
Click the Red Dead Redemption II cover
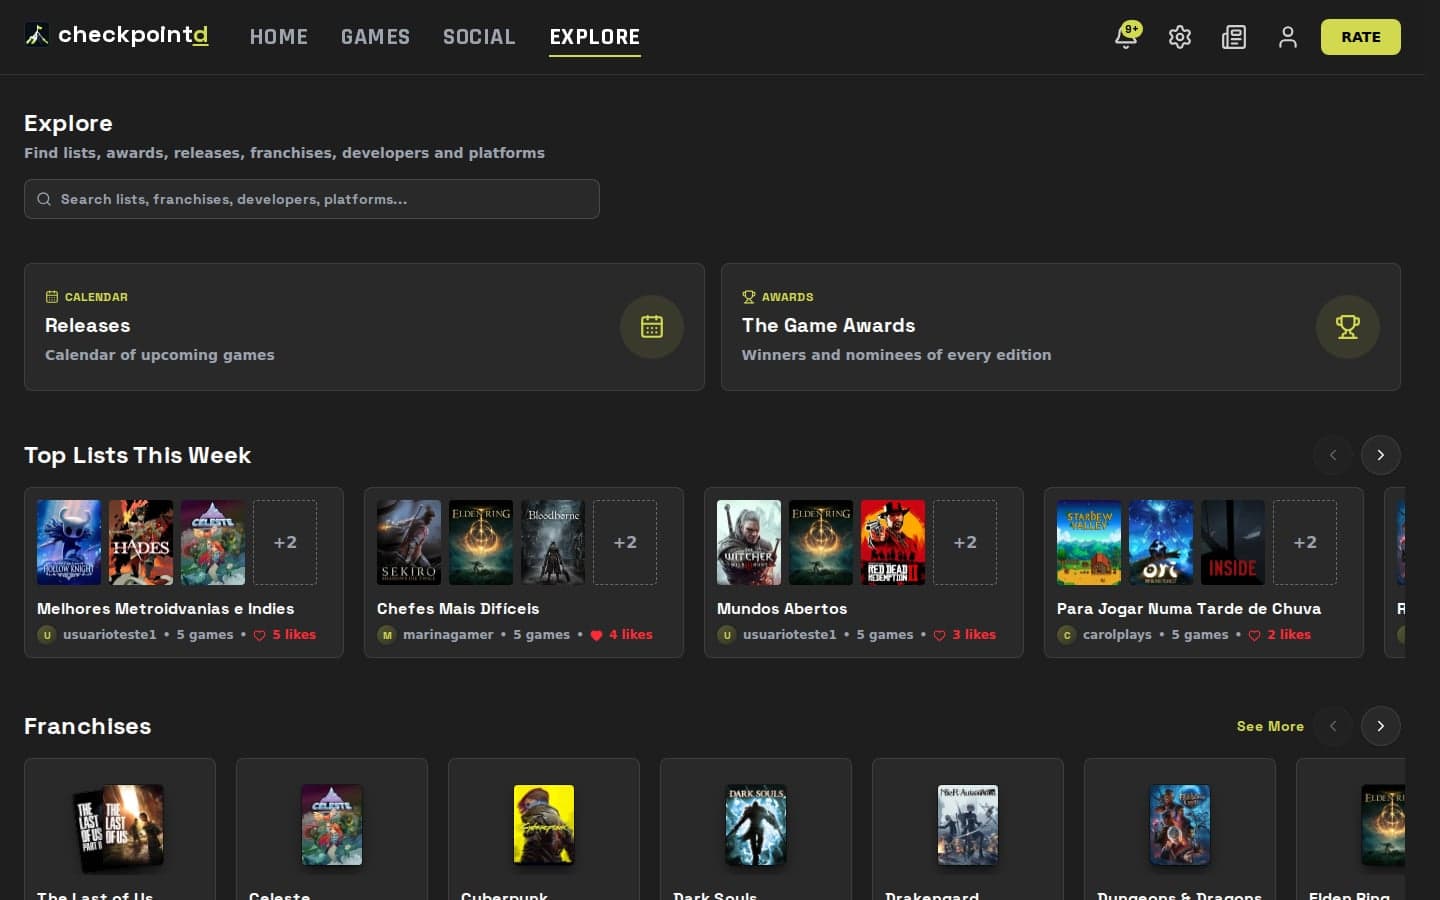coord(893,542)
